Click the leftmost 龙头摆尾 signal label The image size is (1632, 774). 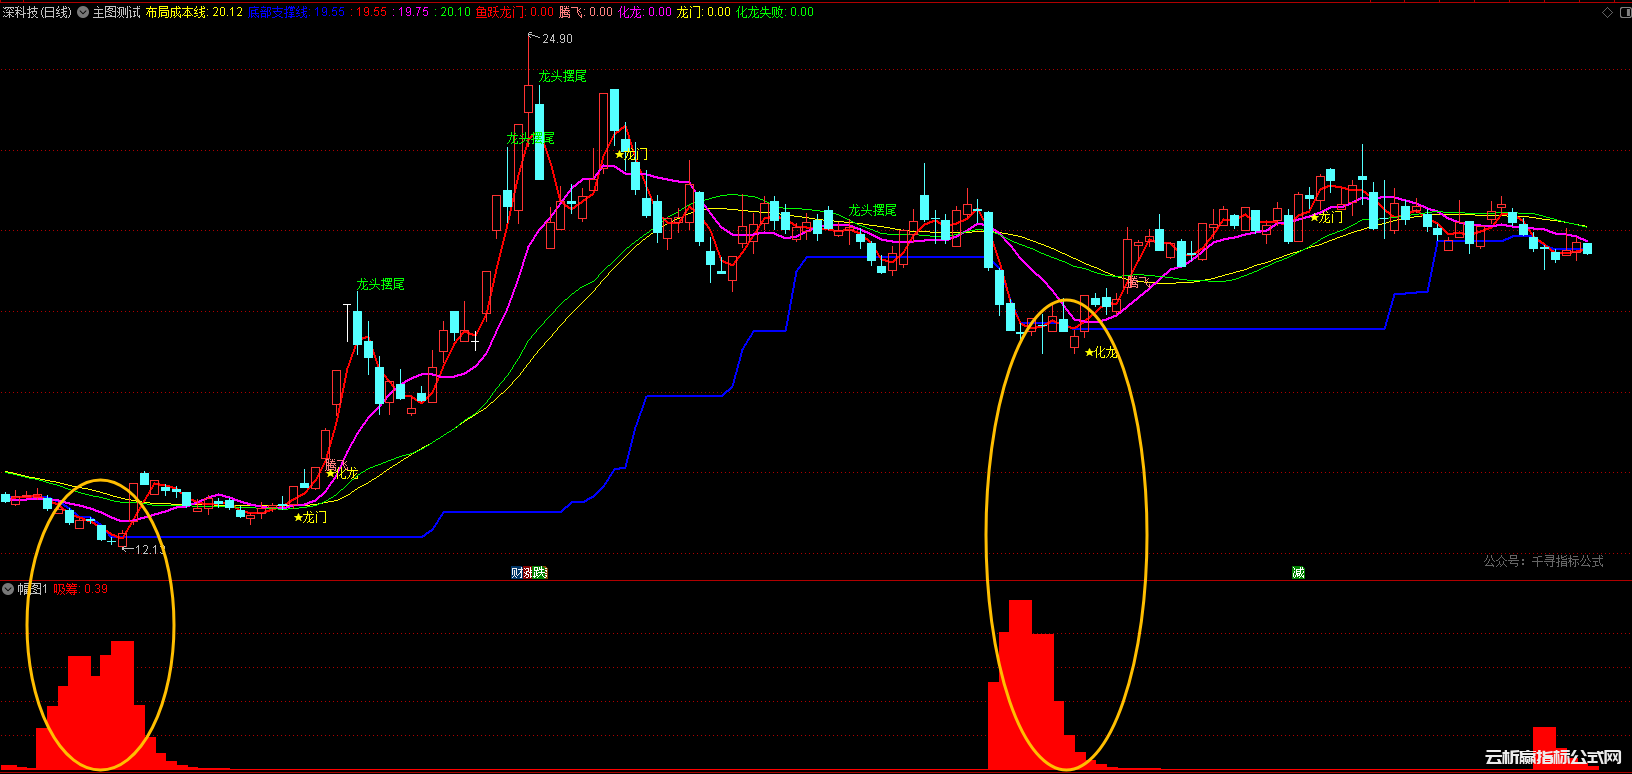coord(381,285)
